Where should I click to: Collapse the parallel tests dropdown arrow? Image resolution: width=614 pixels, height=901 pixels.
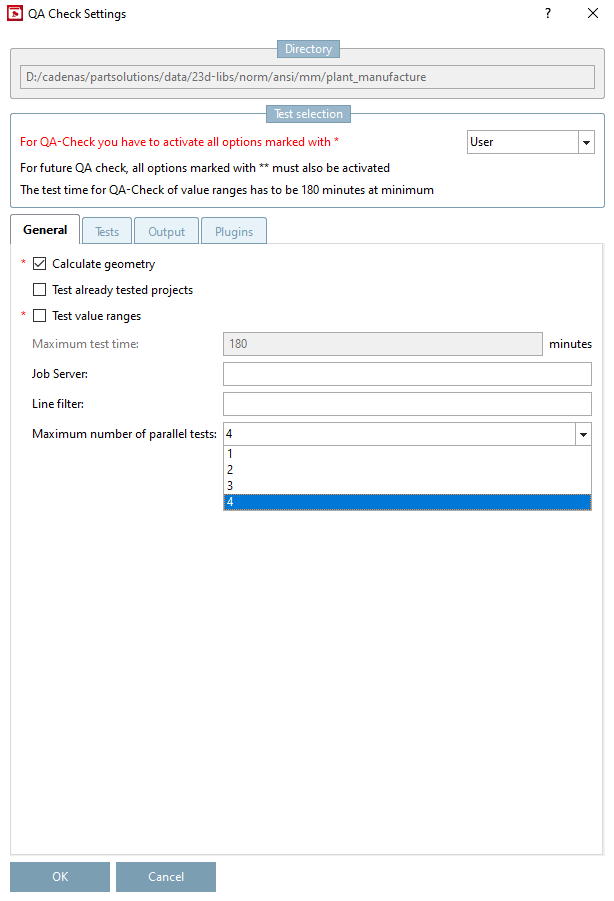[x=583, y=434]
